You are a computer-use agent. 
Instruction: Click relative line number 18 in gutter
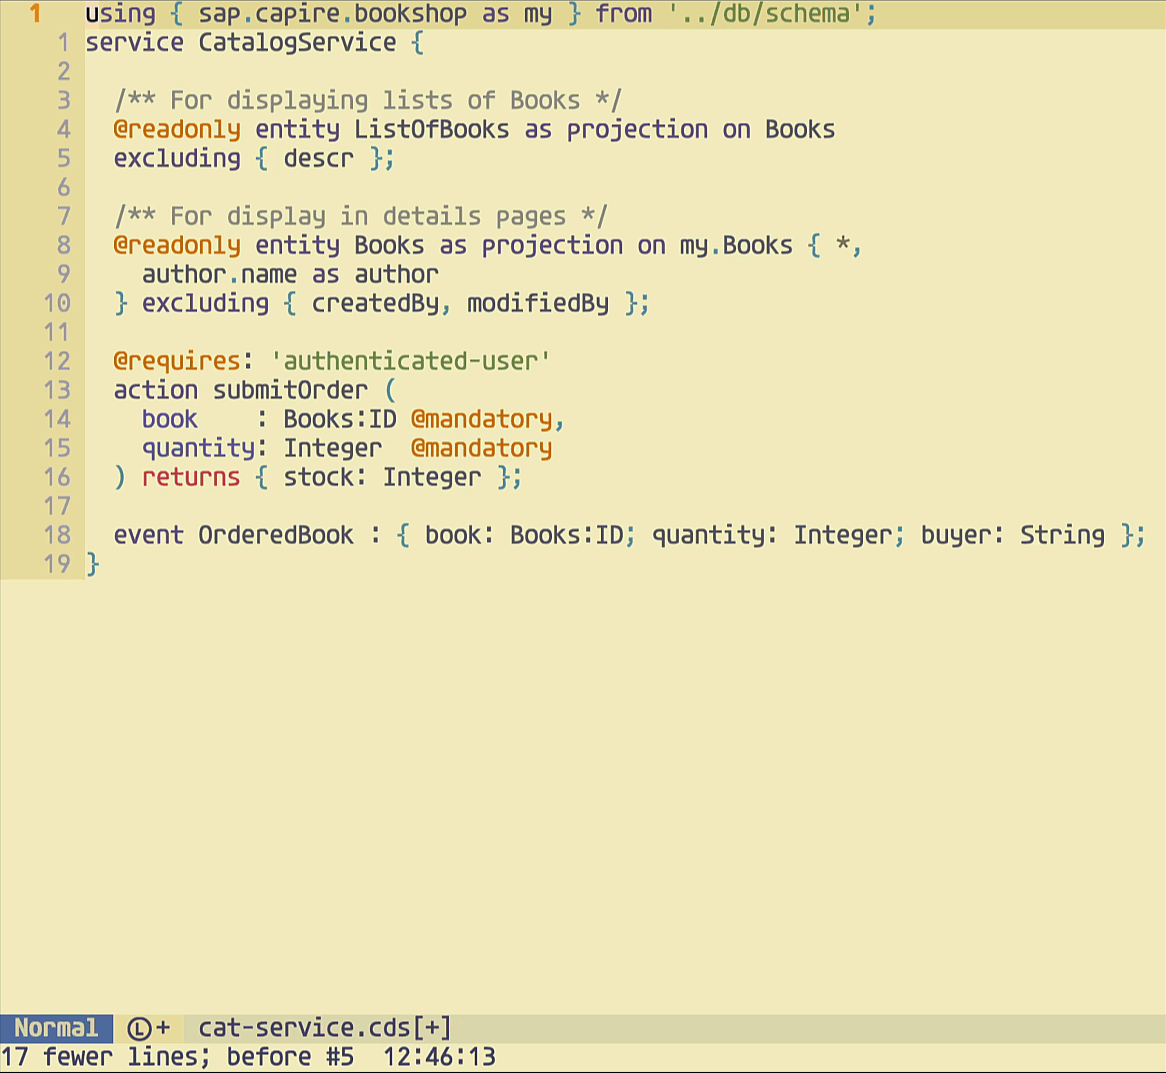click(x=57, y=535)
